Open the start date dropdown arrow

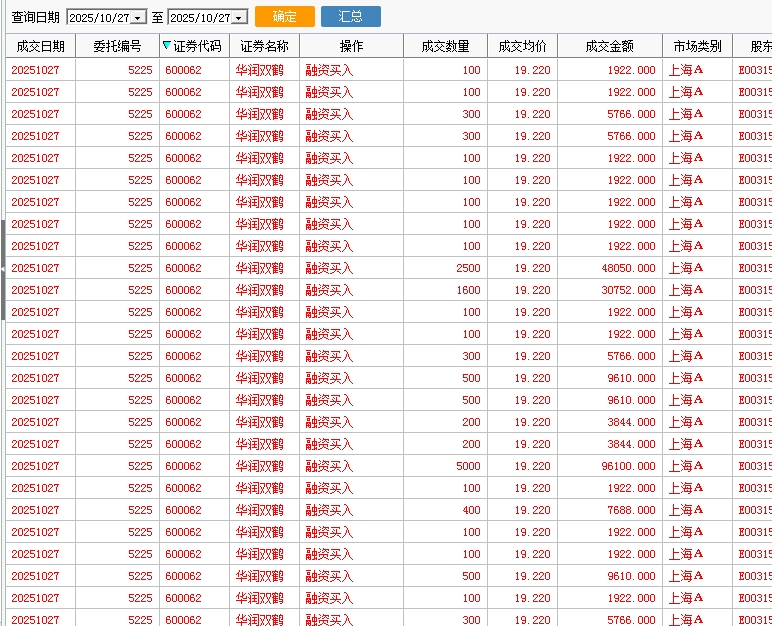[x=138, y=18]
